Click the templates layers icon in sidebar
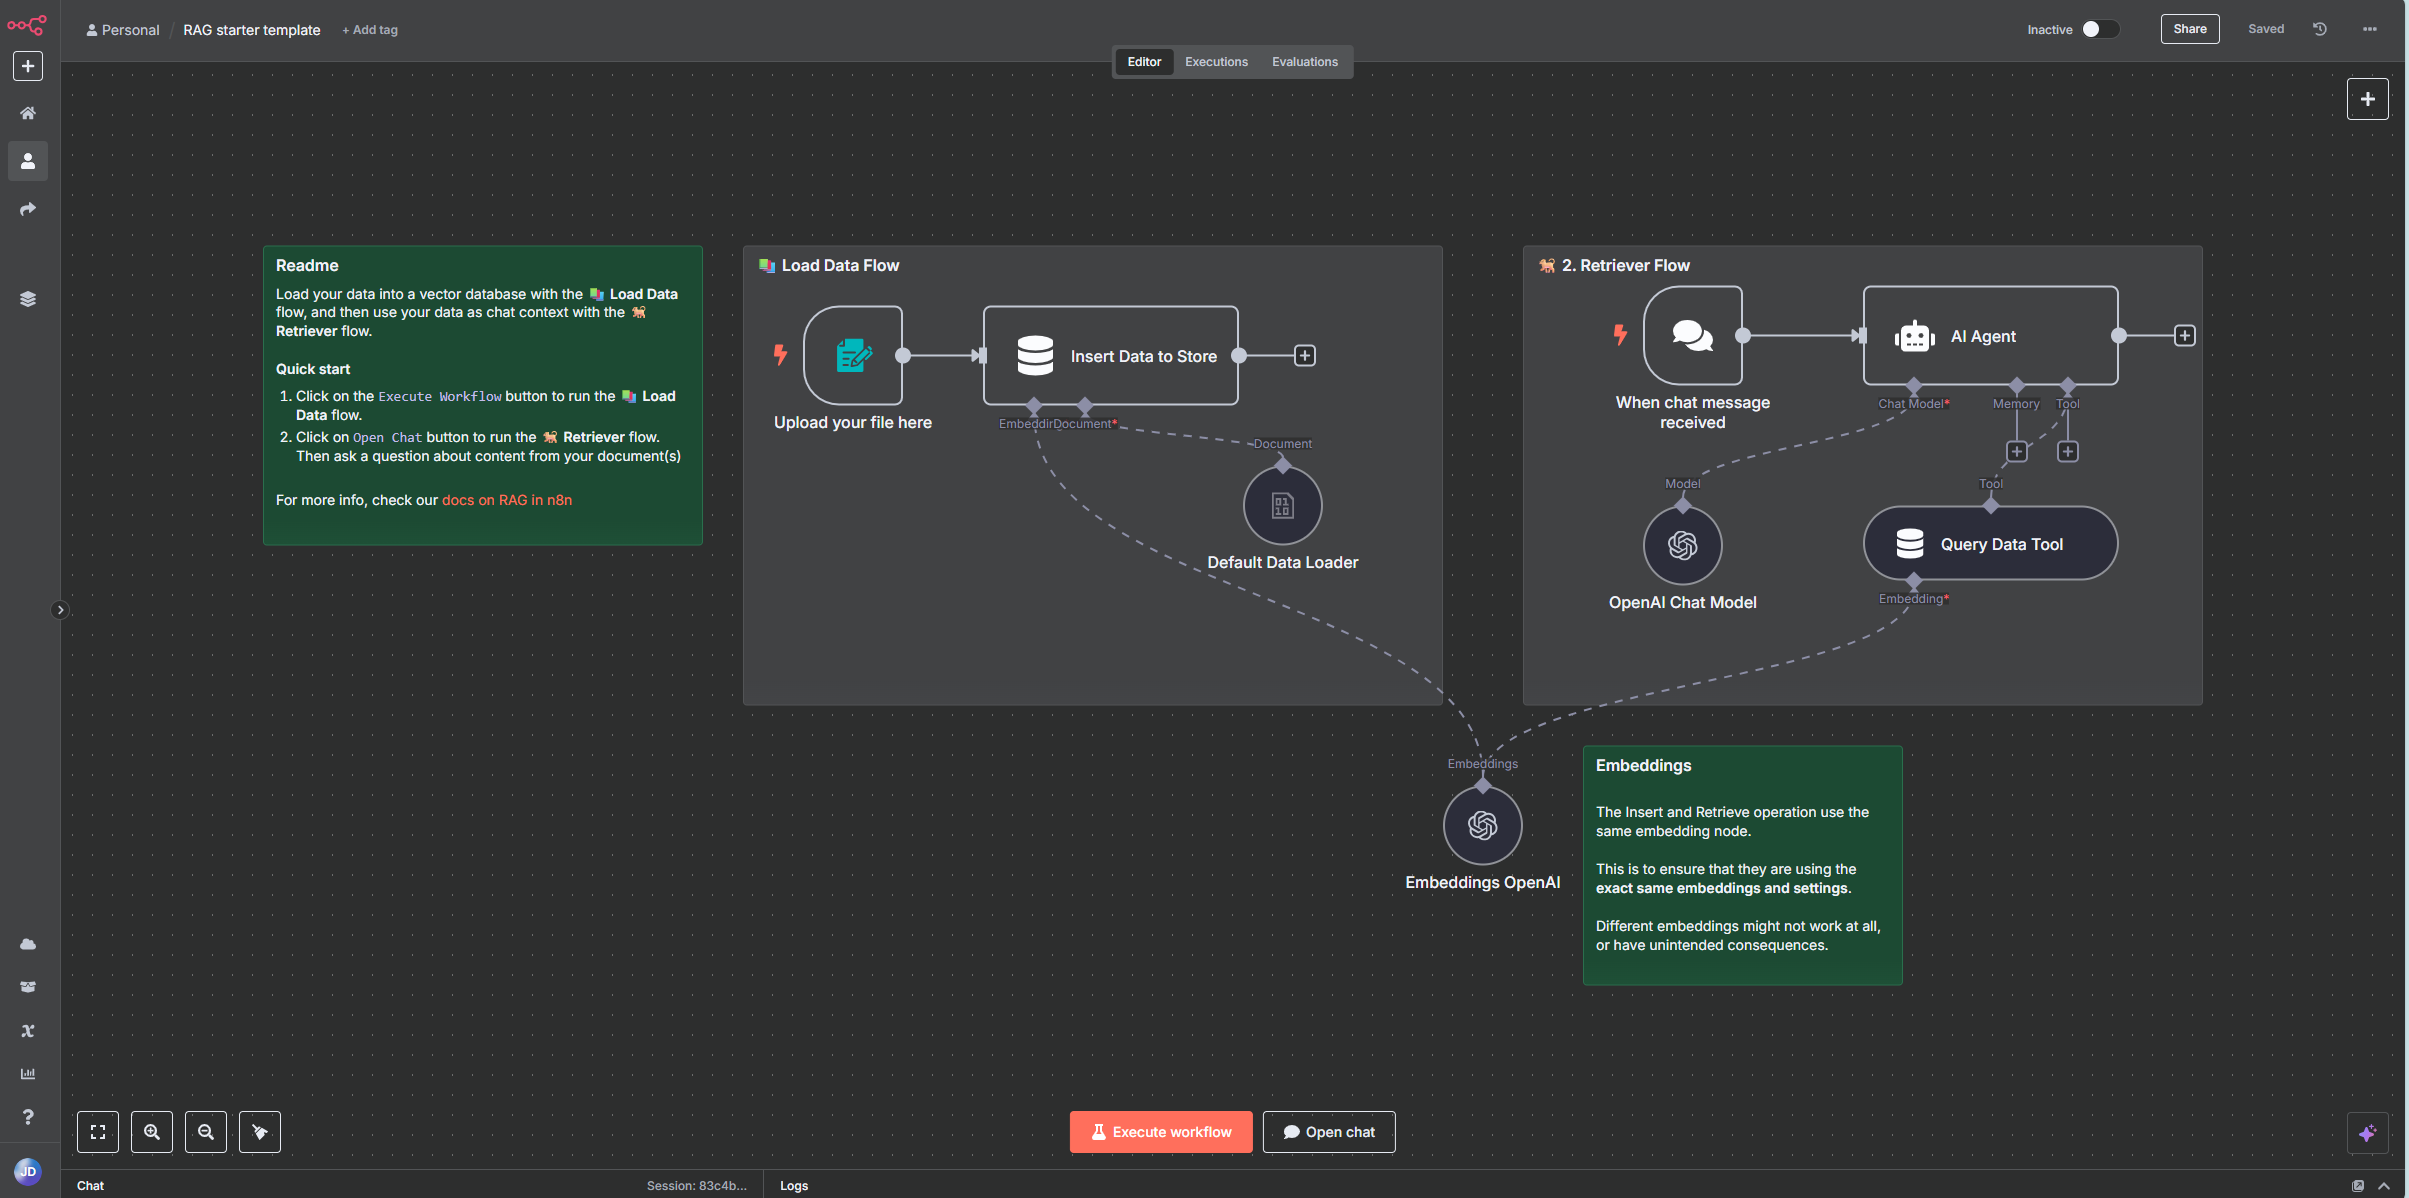 [x=28, y=299]
